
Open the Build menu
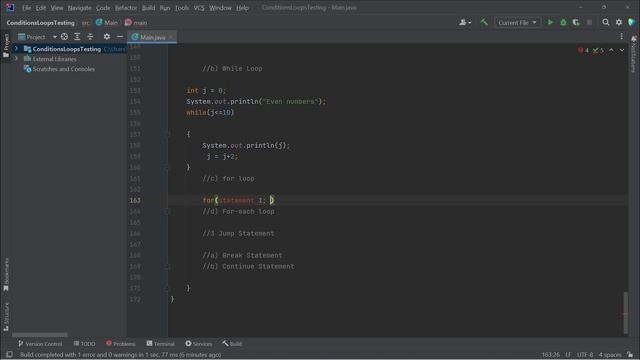coord(148,8)
